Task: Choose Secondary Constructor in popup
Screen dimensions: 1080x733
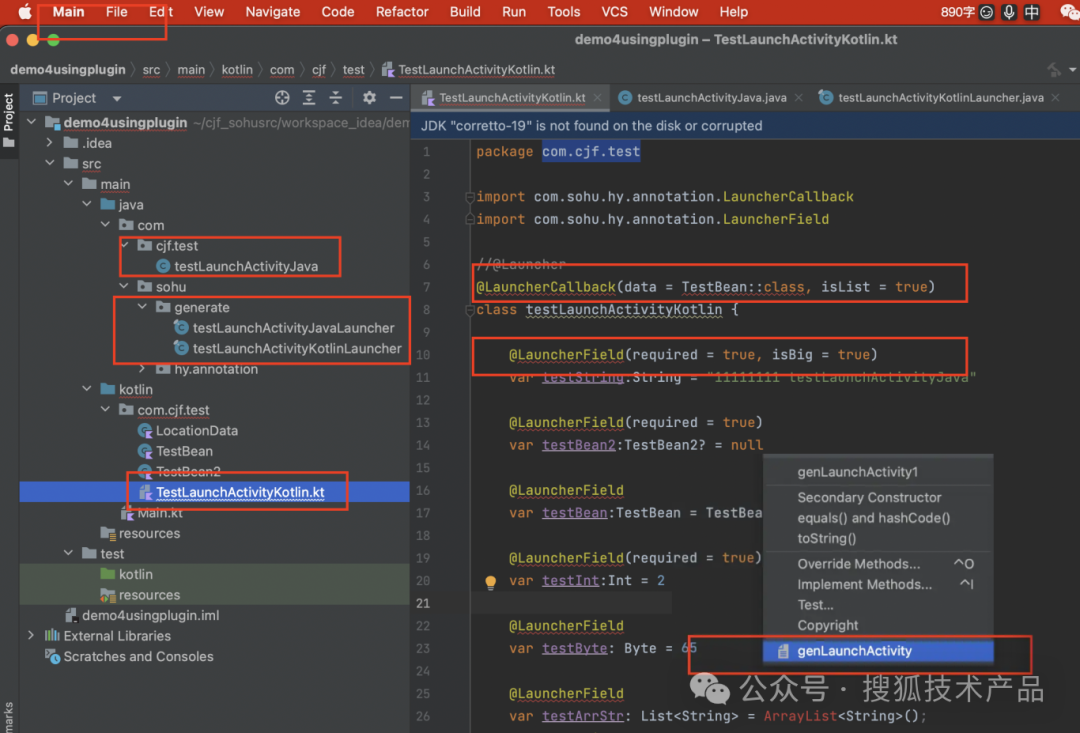Action: [x=878, y=497]
